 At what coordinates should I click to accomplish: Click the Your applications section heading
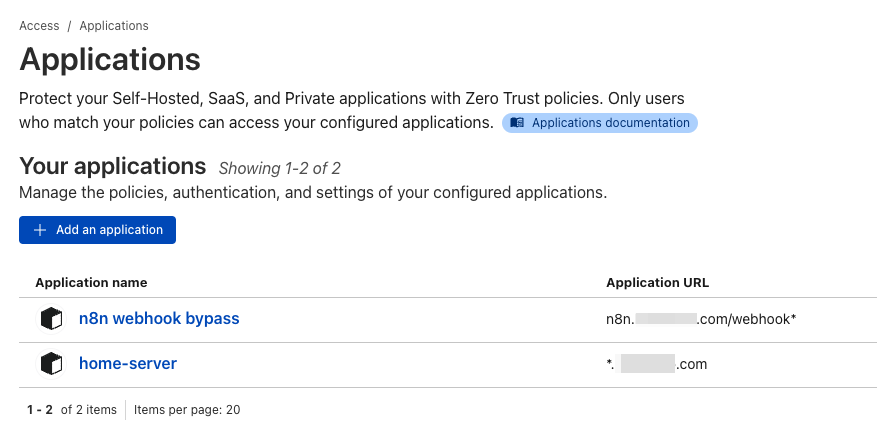[x=112, y=166]
